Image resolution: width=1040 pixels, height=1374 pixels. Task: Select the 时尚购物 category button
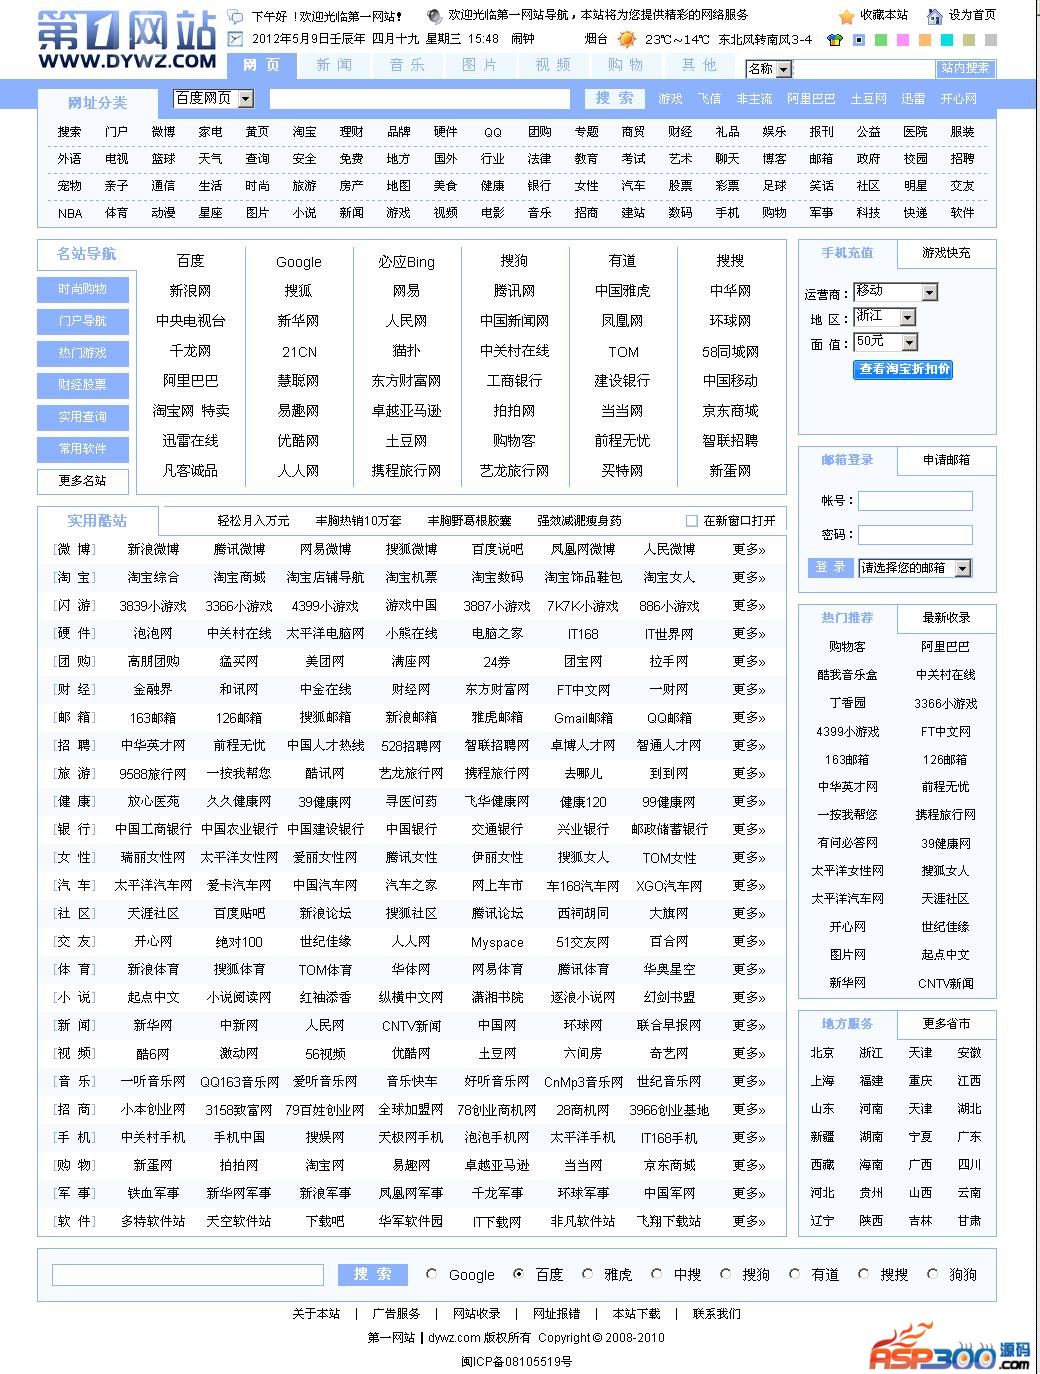[x=82, y=289]
